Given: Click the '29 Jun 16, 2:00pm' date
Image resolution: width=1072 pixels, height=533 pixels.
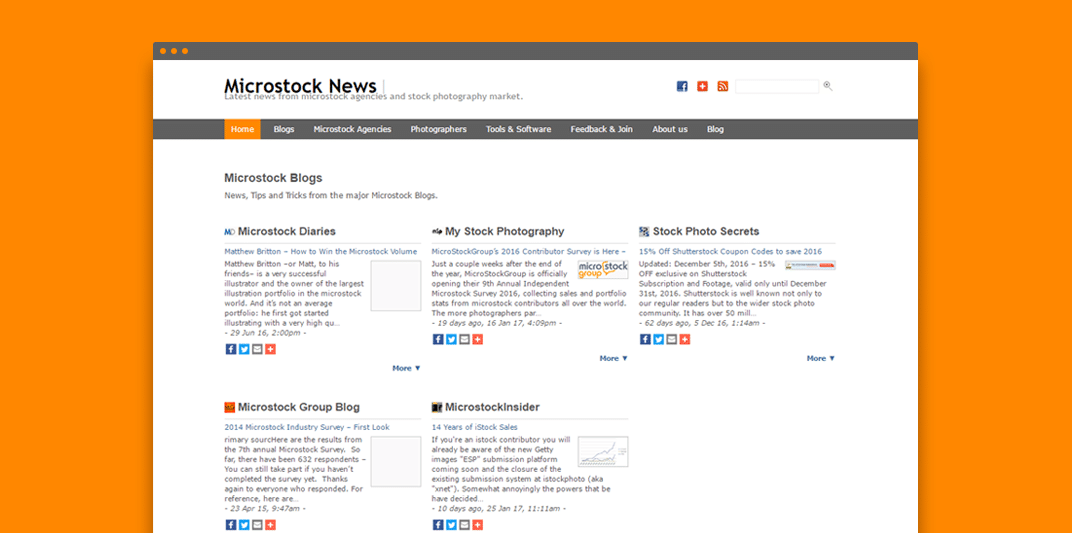Looking at the screenshot, I should pos(265,333).
